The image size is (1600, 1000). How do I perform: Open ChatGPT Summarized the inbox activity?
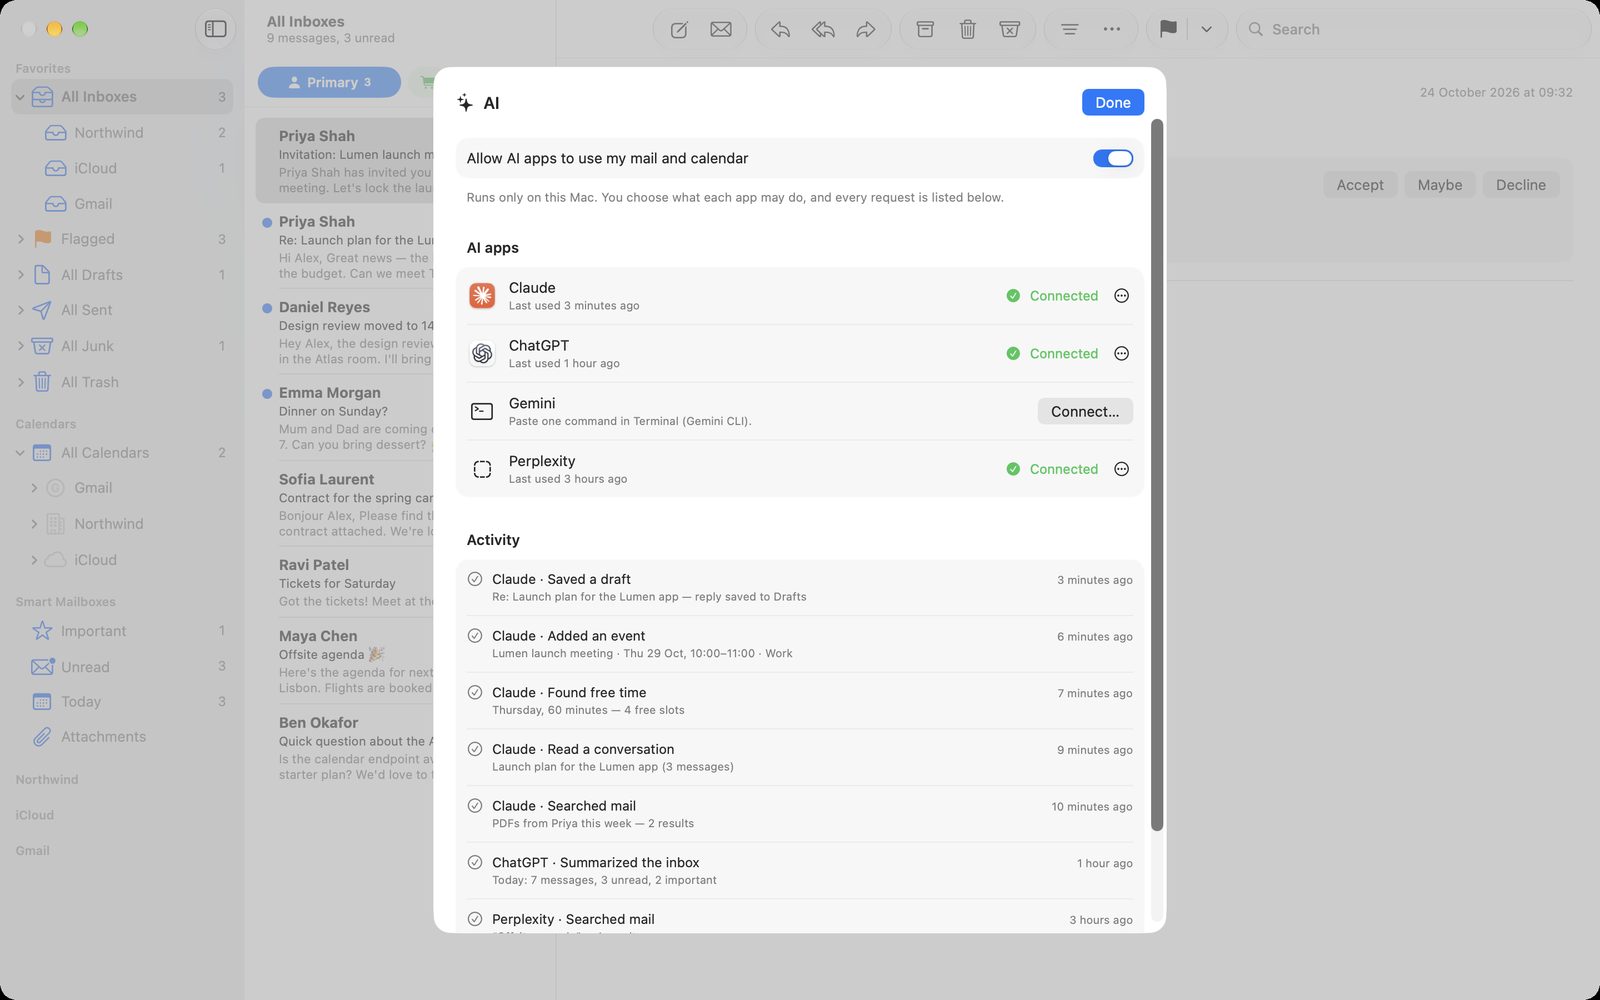click(x=800, y=871)
